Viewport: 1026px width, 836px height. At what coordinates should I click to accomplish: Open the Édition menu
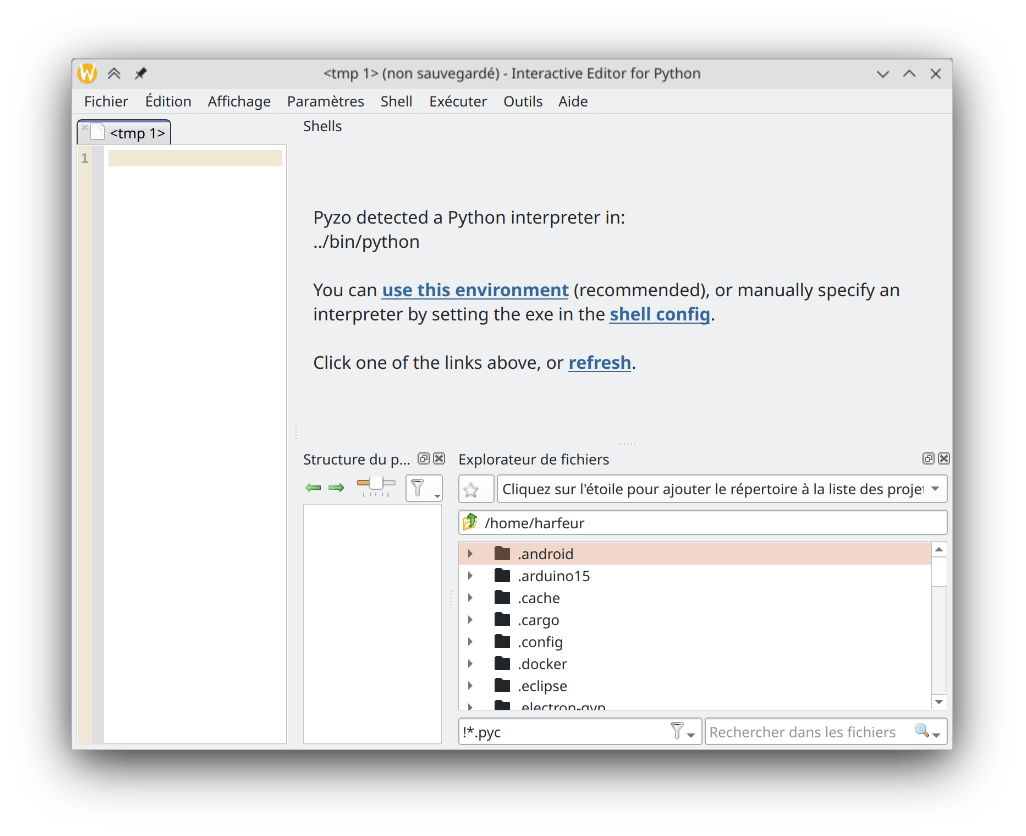click(x=168, y=101)
